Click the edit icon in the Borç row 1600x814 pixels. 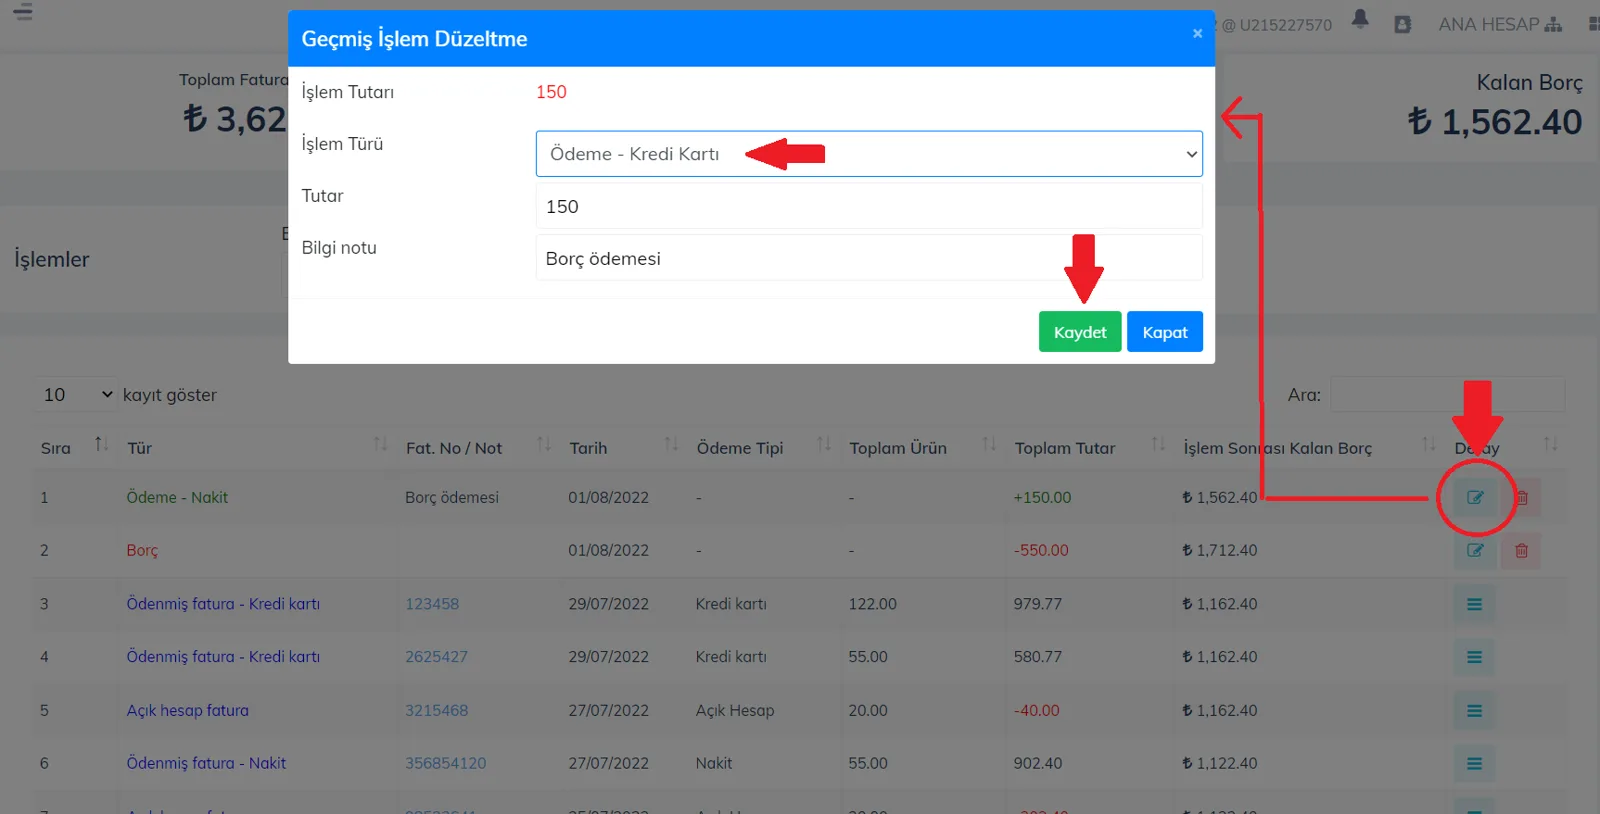[1475, 551]
